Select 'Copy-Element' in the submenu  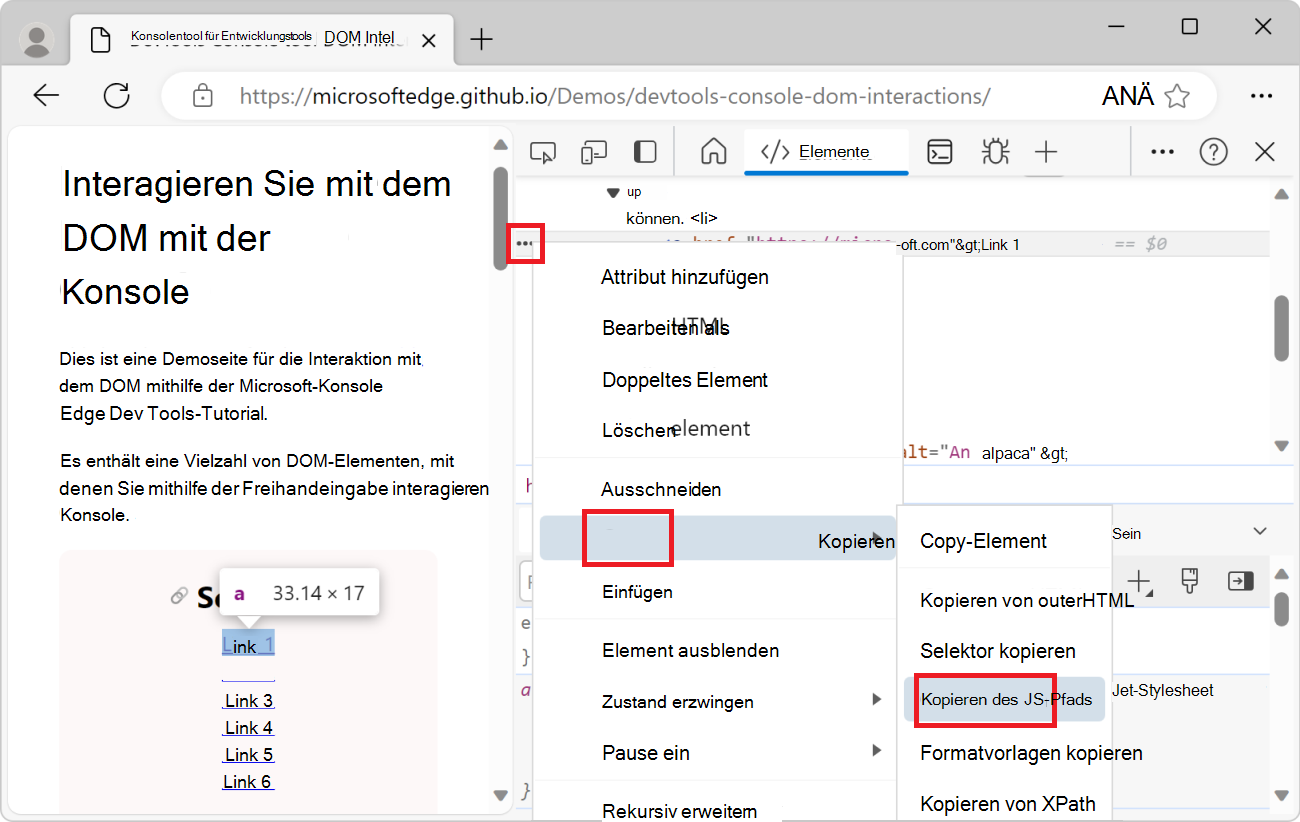pyautogui.click(x=983, y=541)
